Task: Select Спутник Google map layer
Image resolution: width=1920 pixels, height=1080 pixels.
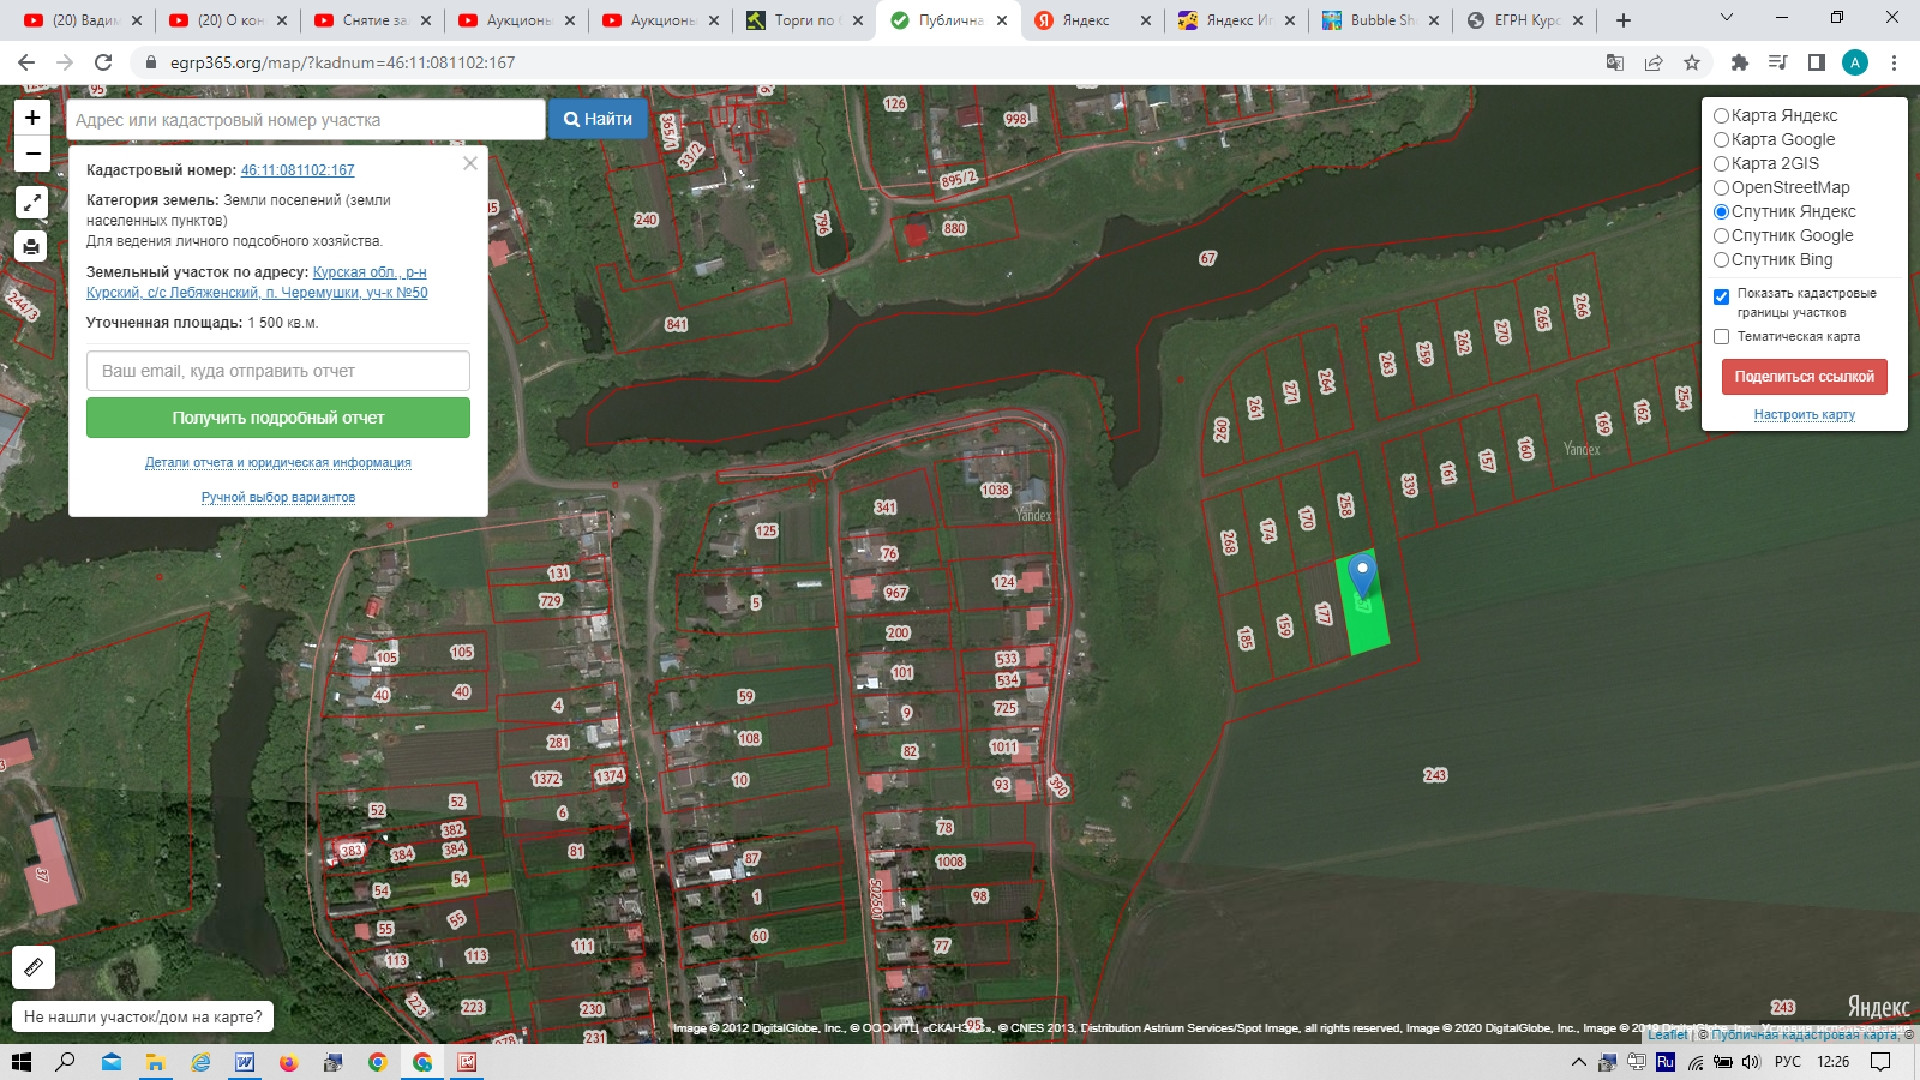Action: click(1721, 236)
